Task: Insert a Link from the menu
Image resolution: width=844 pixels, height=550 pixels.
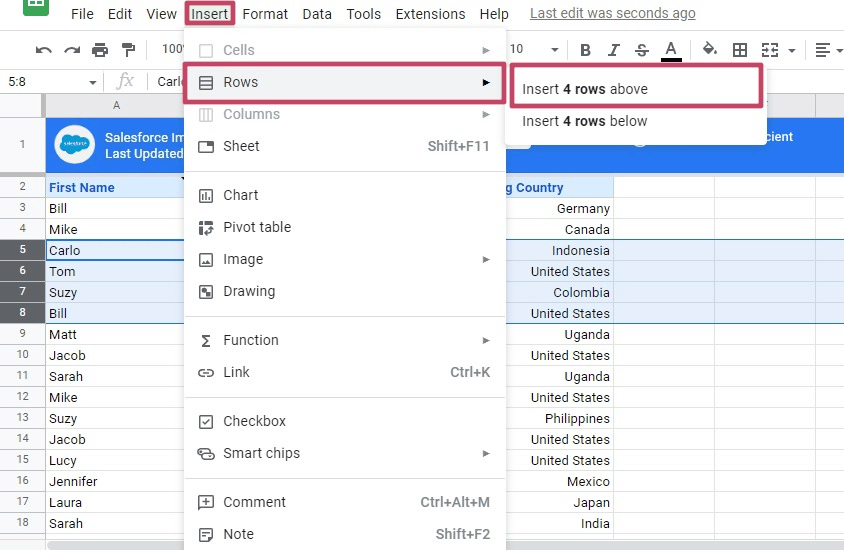Action: [x=344, y=372]
